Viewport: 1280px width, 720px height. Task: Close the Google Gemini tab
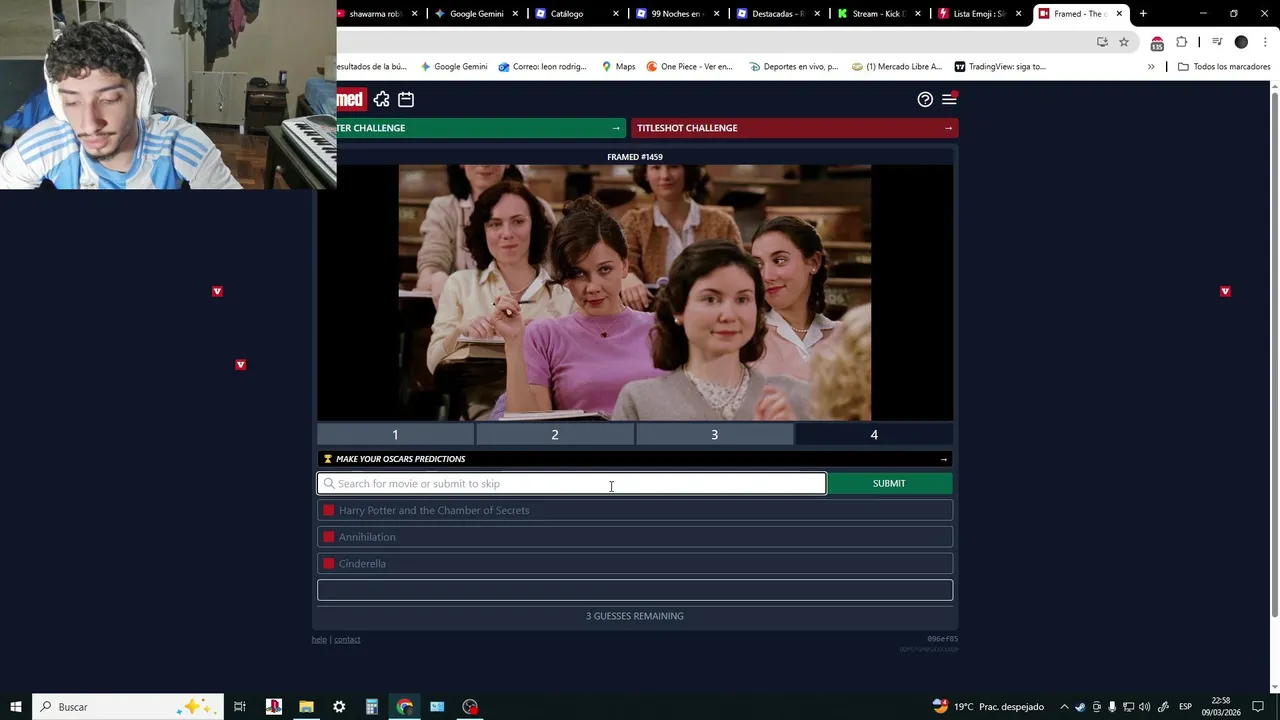516,14
